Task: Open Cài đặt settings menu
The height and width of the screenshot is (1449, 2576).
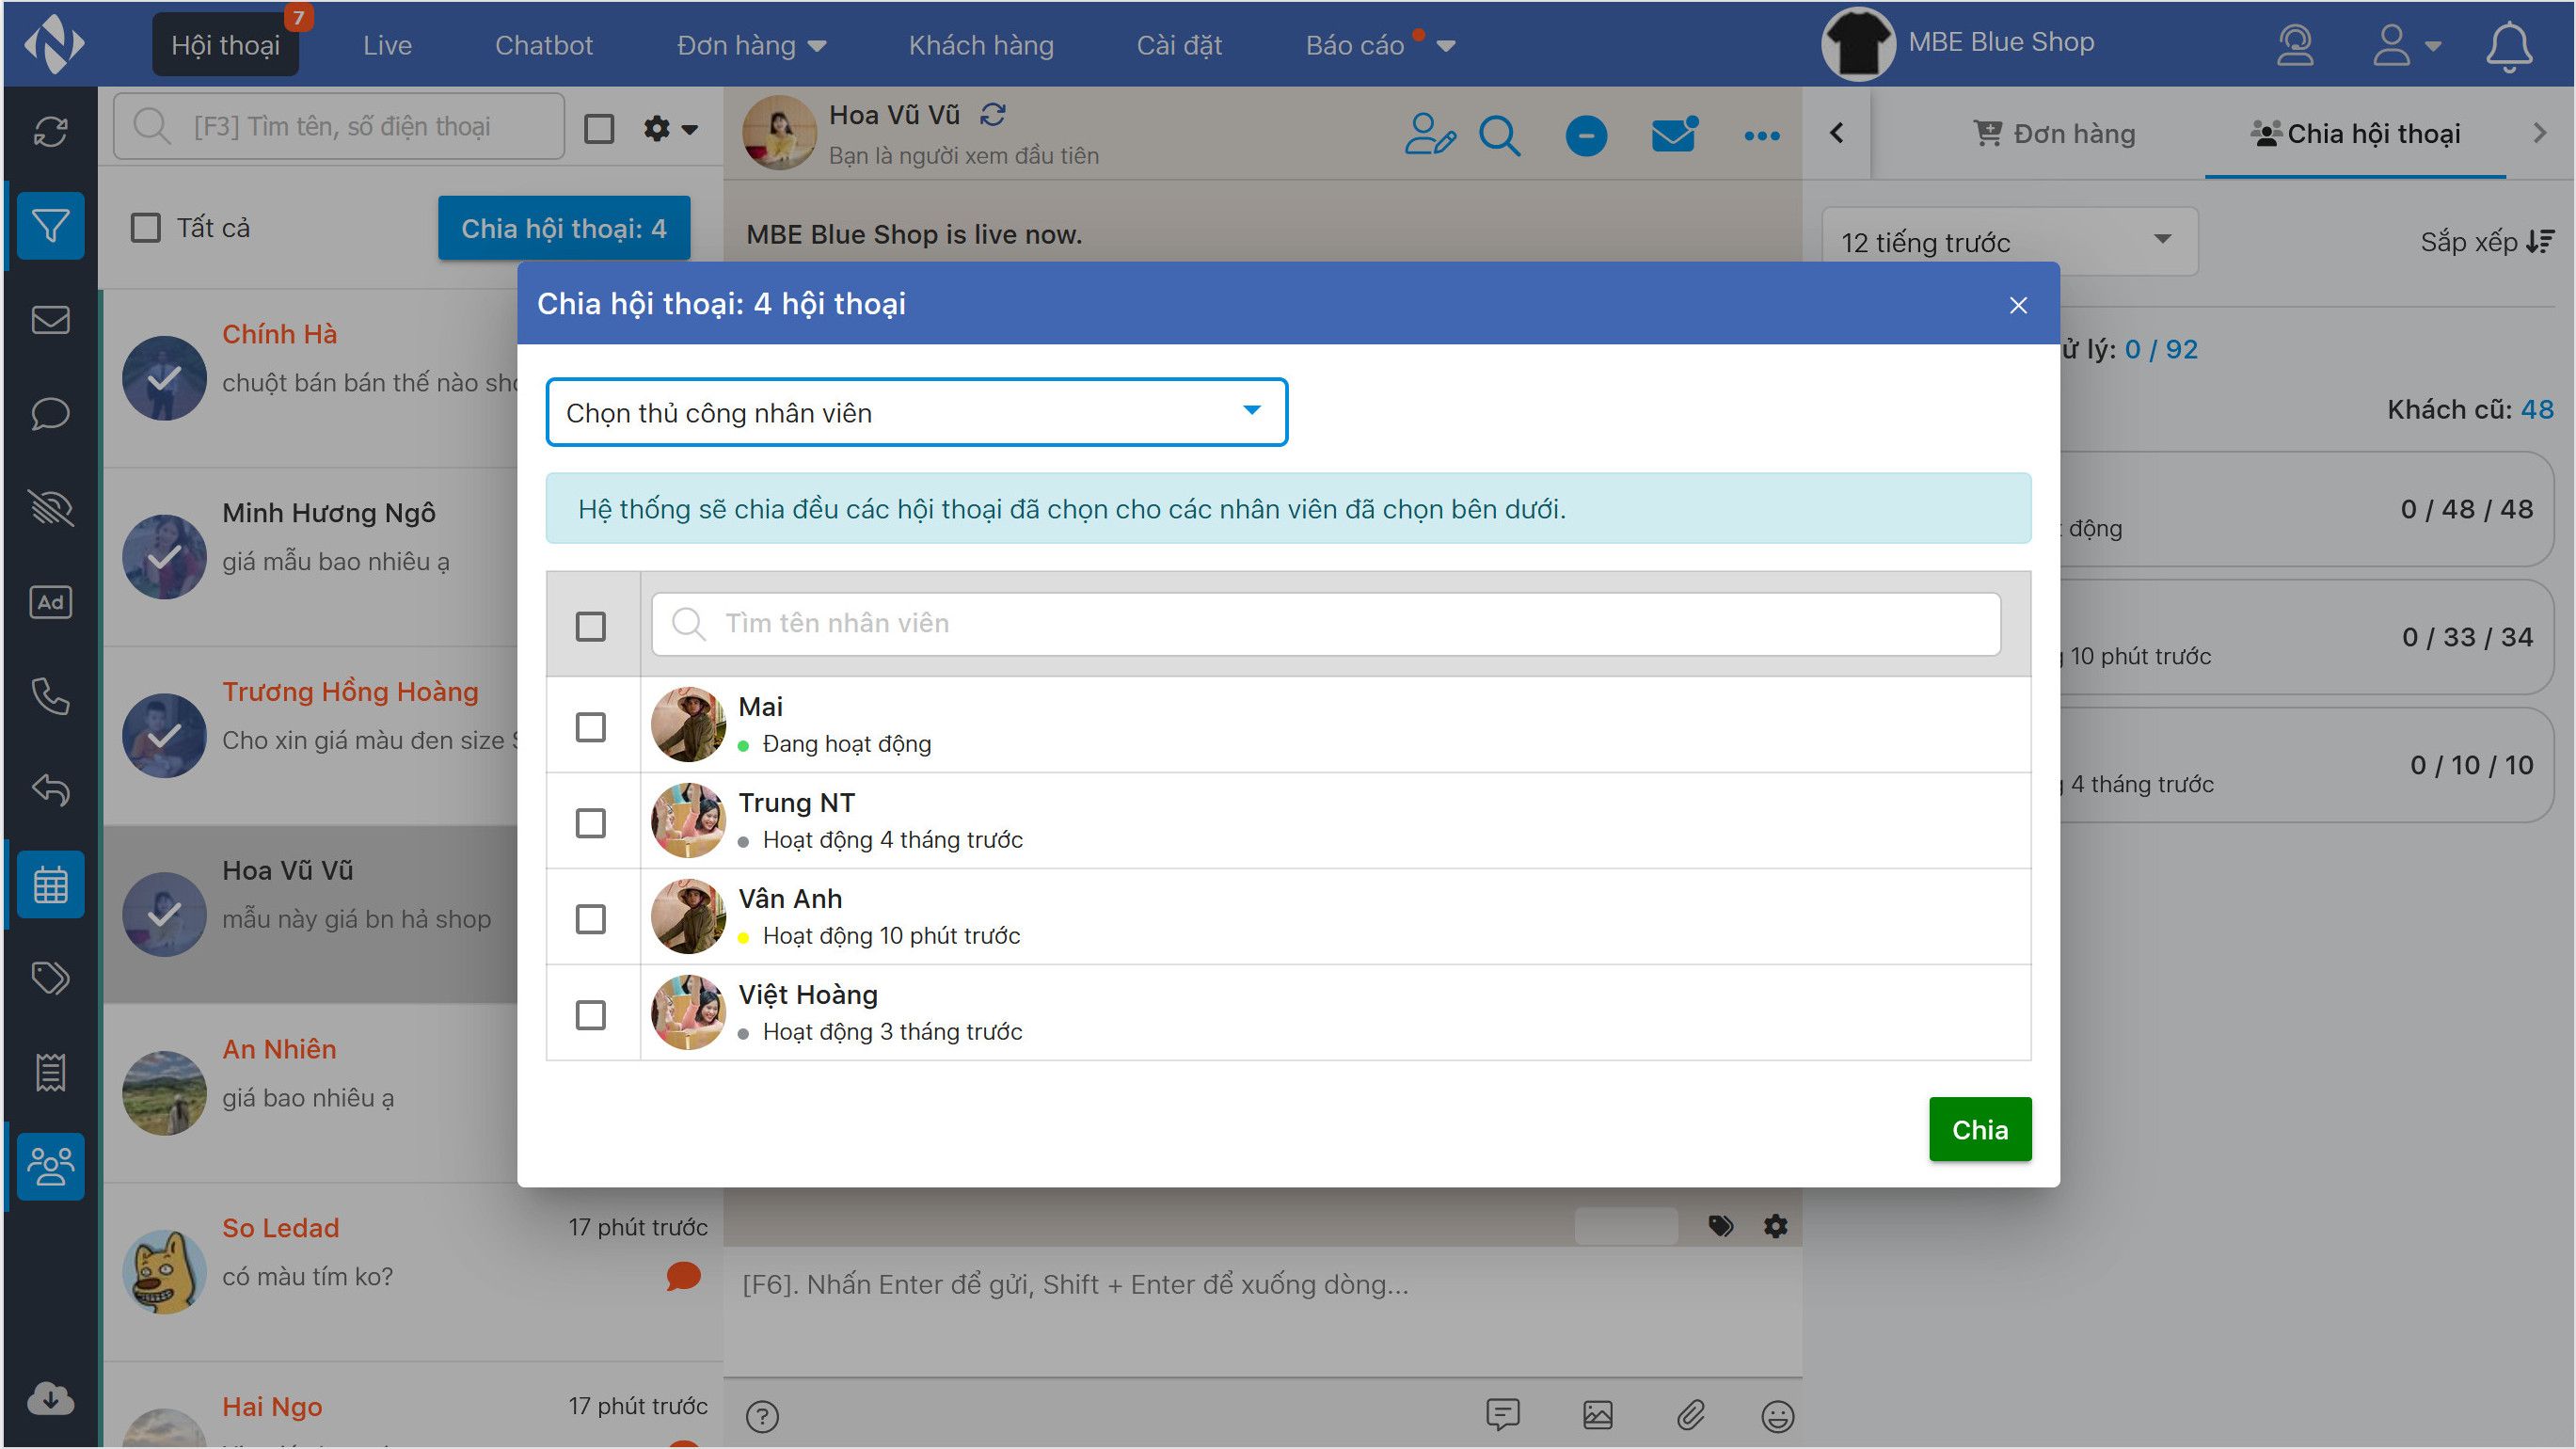Action: tap(1179, 45)
